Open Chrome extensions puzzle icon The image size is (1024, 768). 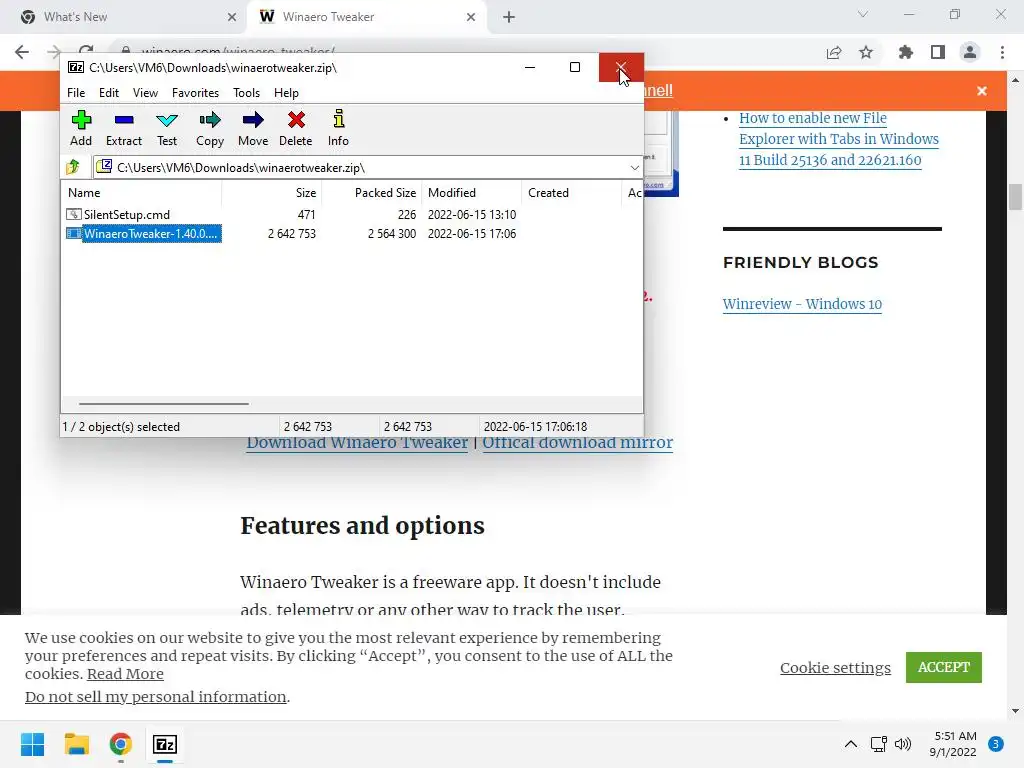click(905, 52)
